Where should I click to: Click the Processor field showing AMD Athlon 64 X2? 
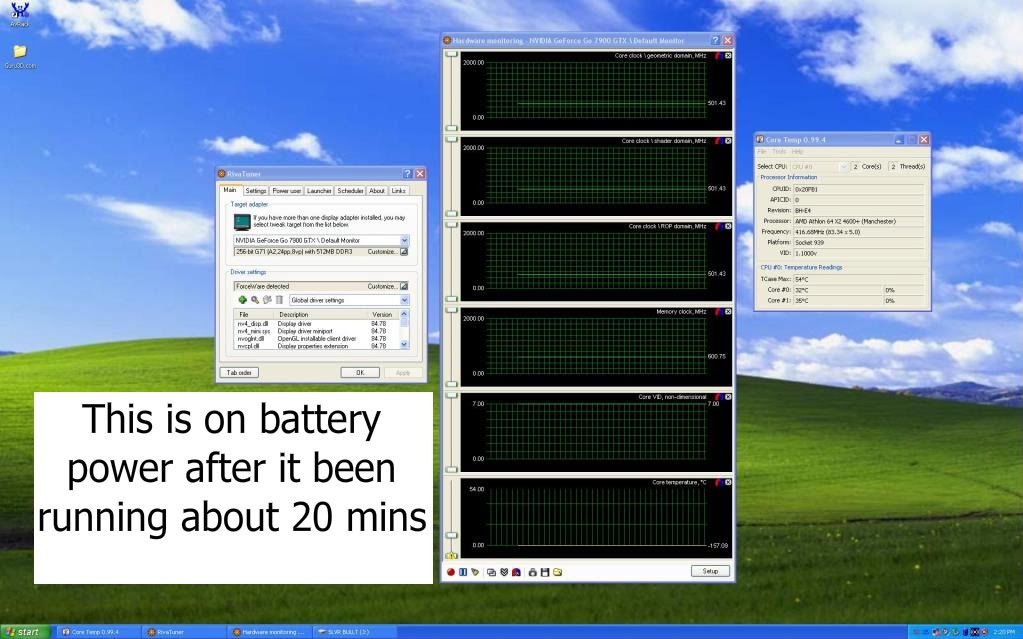858,221
